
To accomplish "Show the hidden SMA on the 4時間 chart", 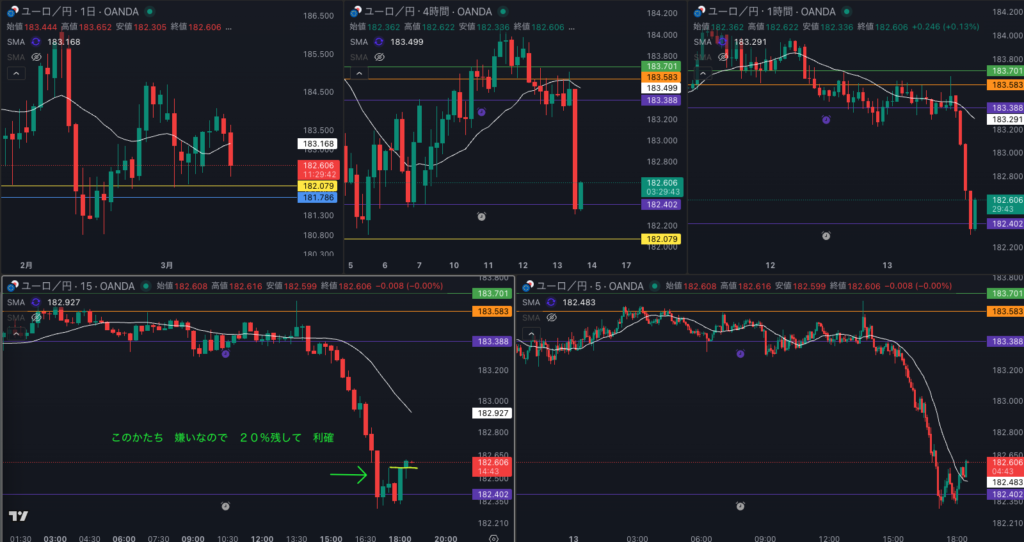I will point(379,57).
